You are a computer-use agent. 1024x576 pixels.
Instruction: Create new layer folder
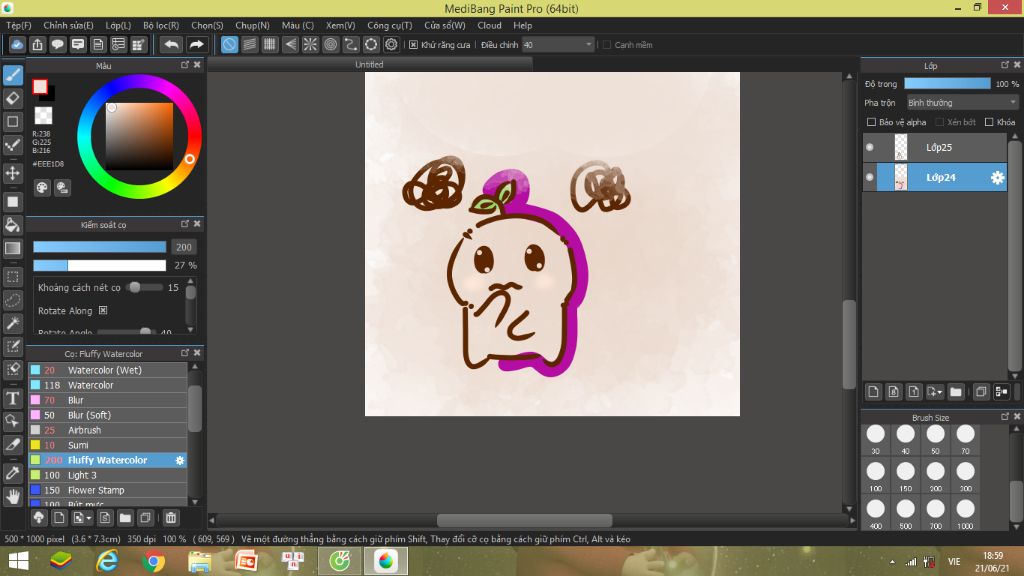(x=956, y=392)
